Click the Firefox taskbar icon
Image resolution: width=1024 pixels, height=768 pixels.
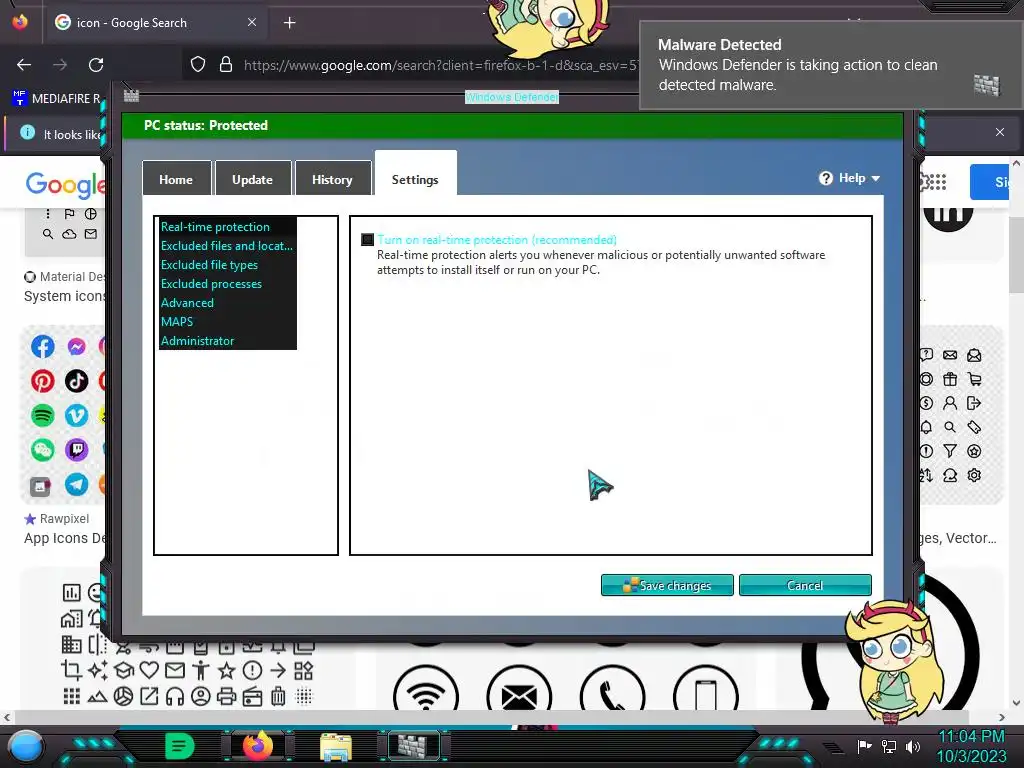tap(258, 746)
